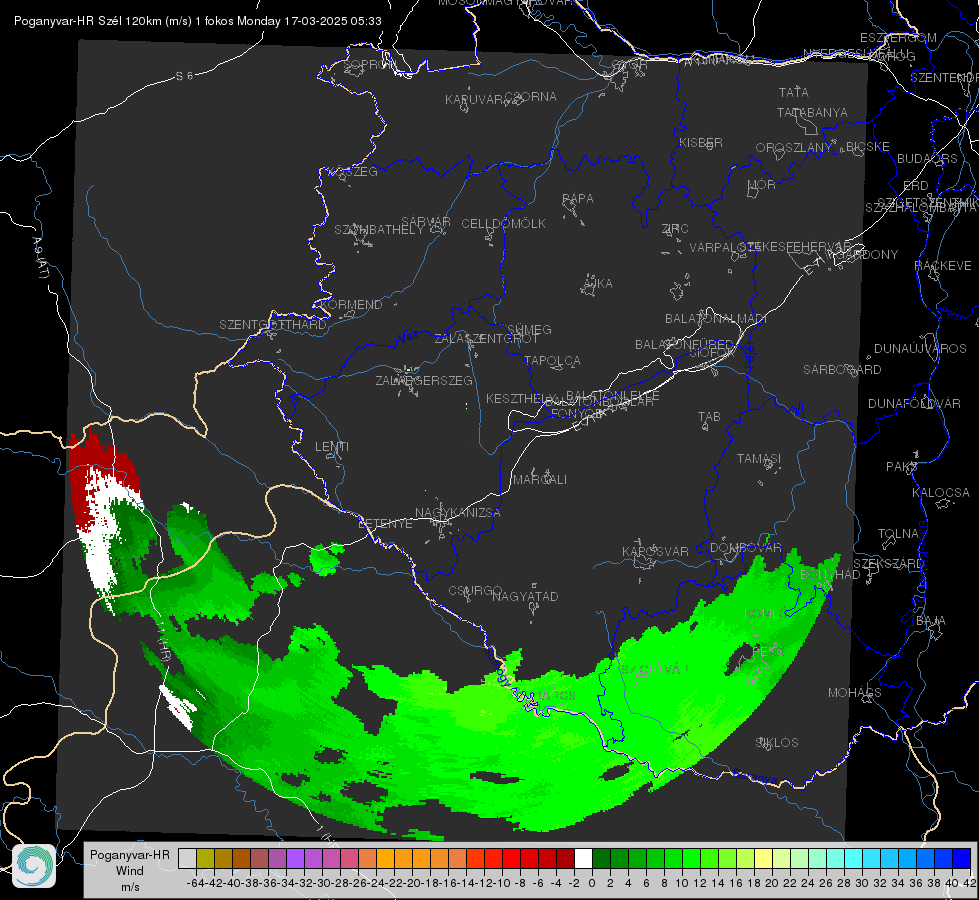Select the NAGYATÁD label

click(x=525, y=596)
